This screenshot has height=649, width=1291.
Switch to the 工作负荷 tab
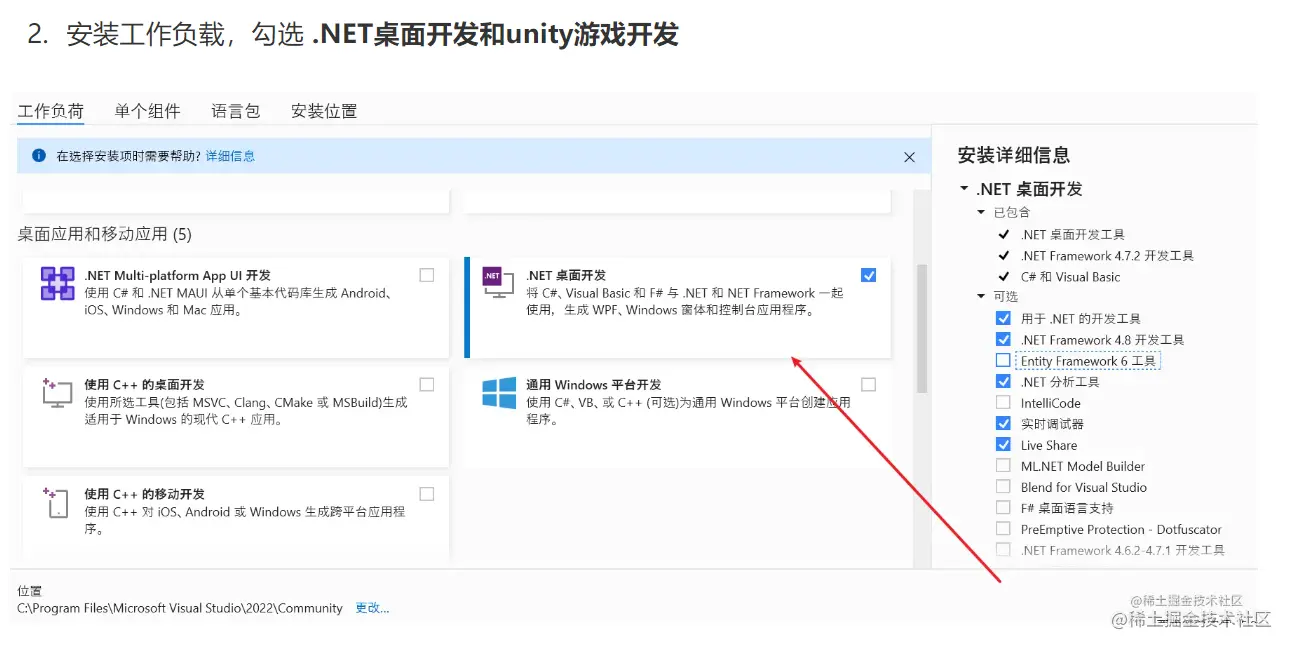point(50,111)
